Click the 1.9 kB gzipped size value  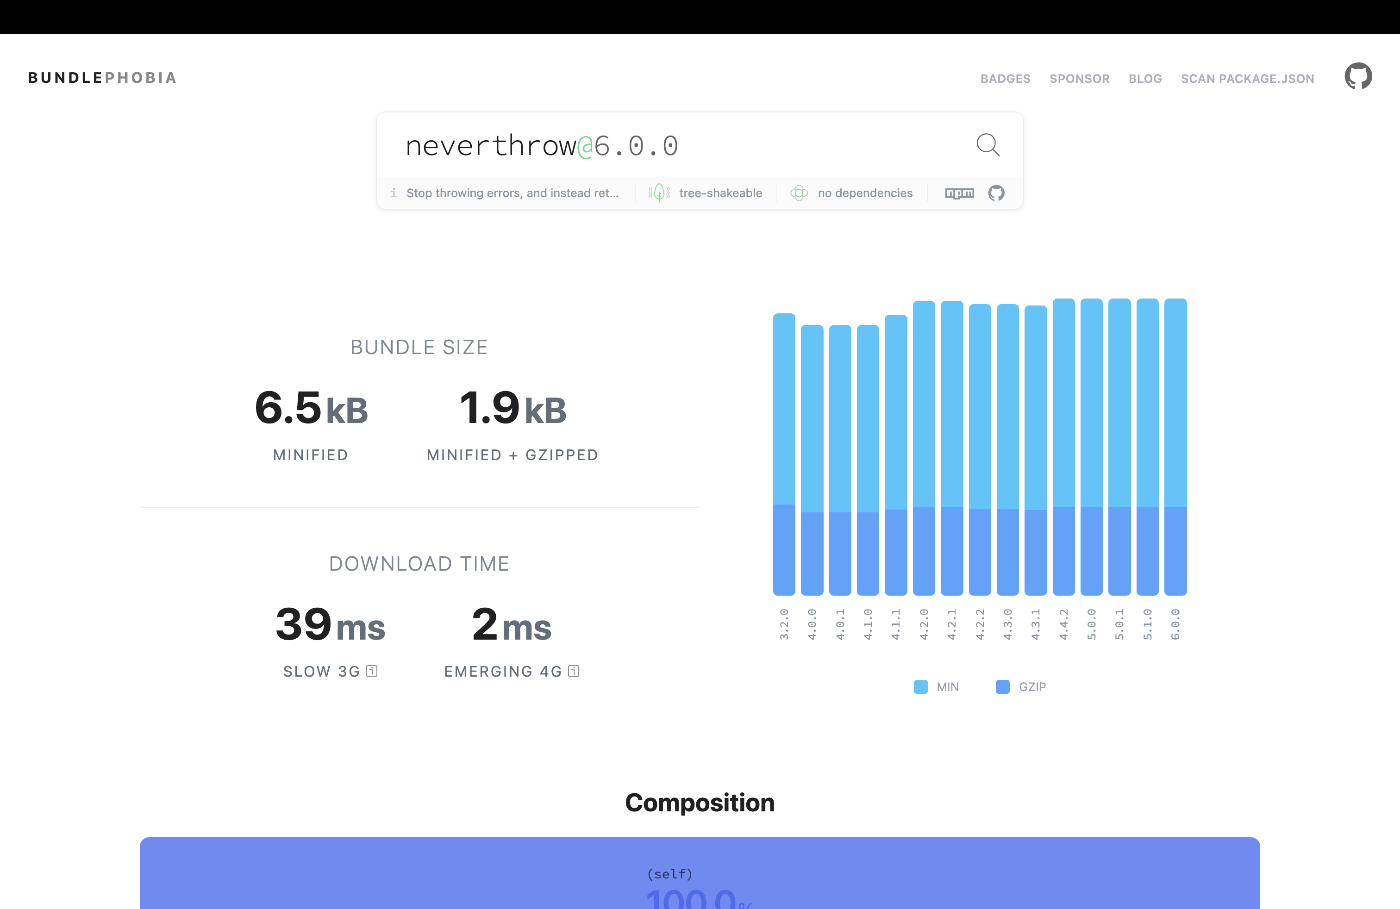tap(513, 408)
